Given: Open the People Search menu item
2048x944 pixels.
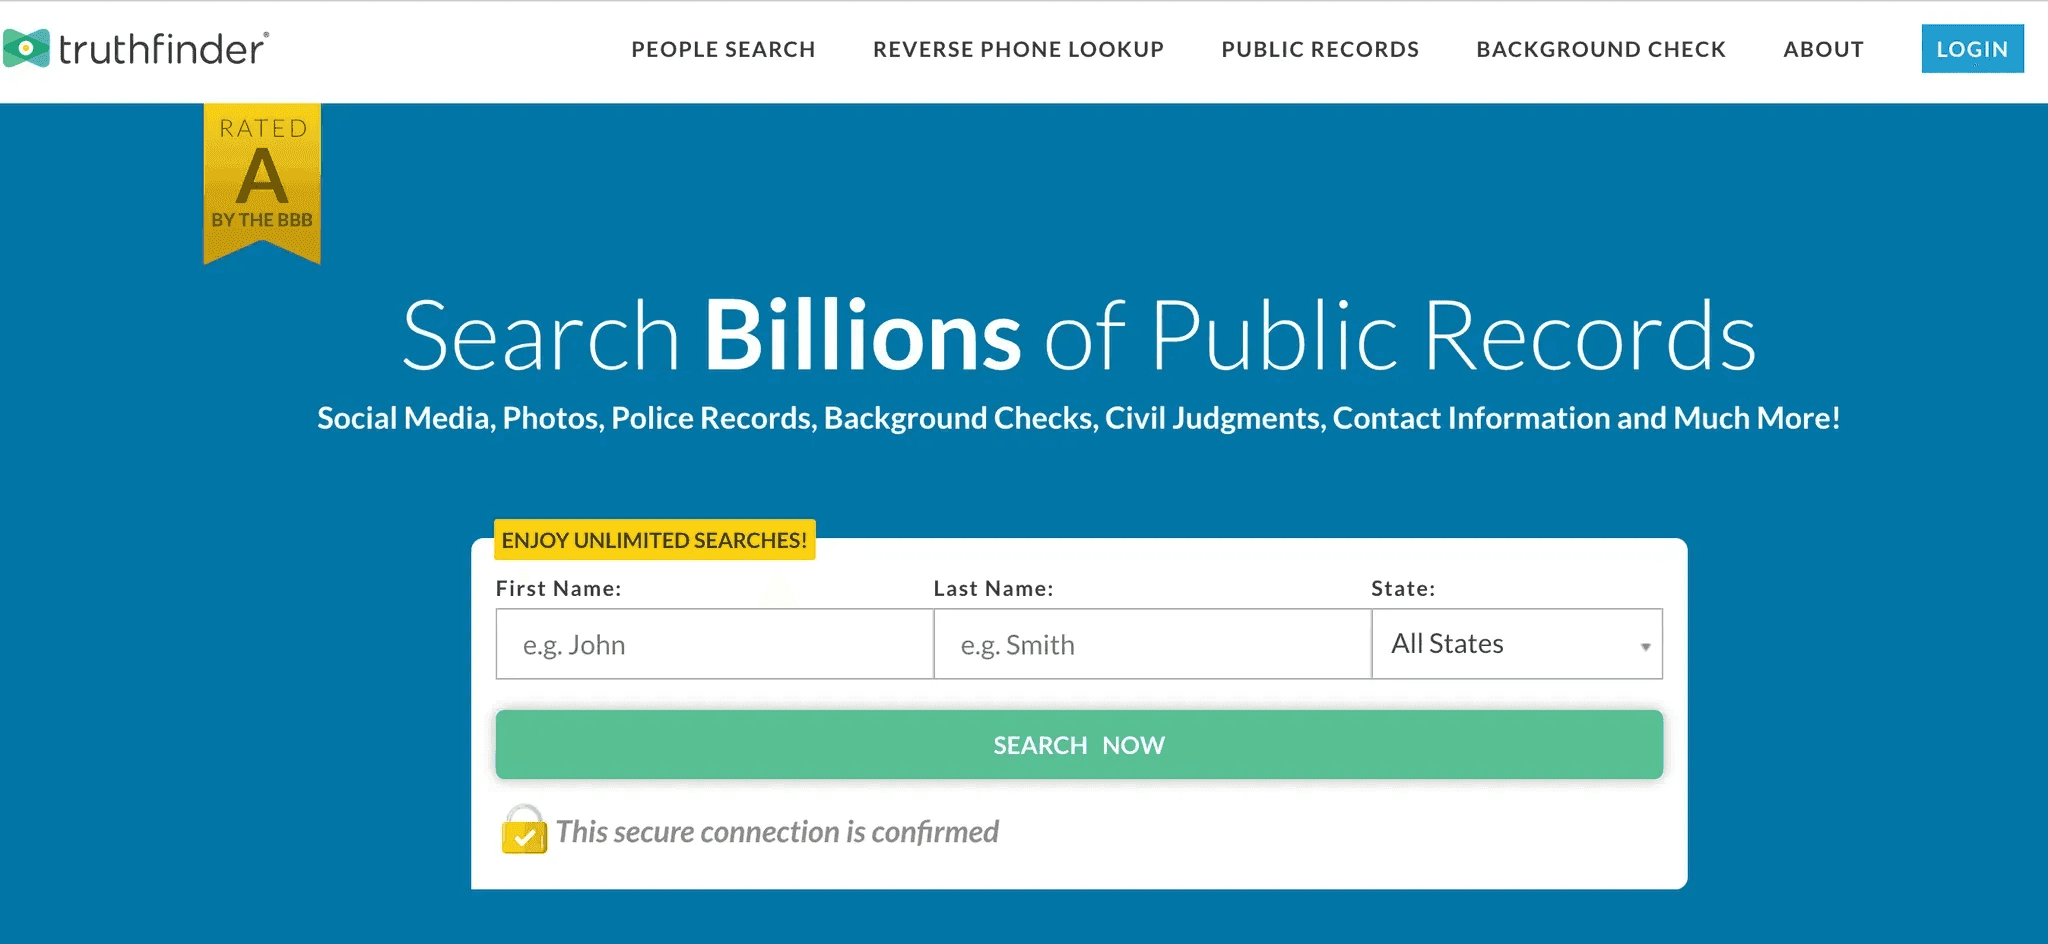Looking at the screenshot, I should tap(723, 49).
